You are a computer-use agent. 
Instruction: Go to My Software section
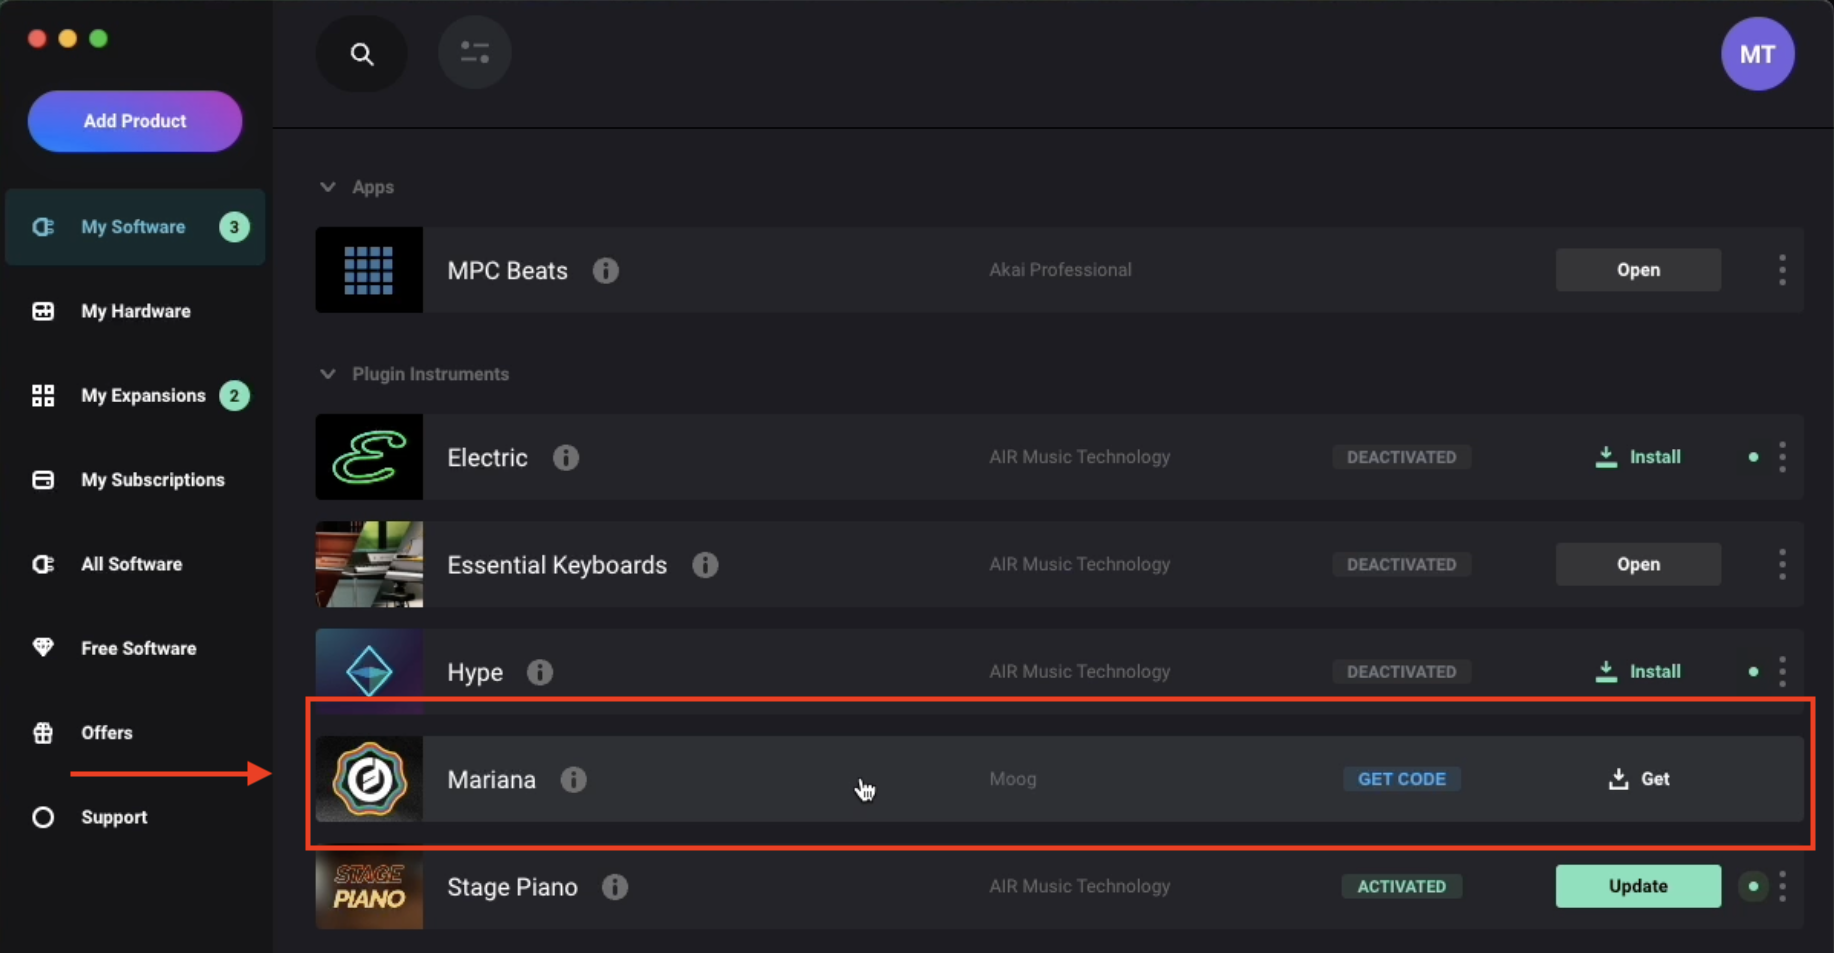pyautogui.click(x=135, y=227)
